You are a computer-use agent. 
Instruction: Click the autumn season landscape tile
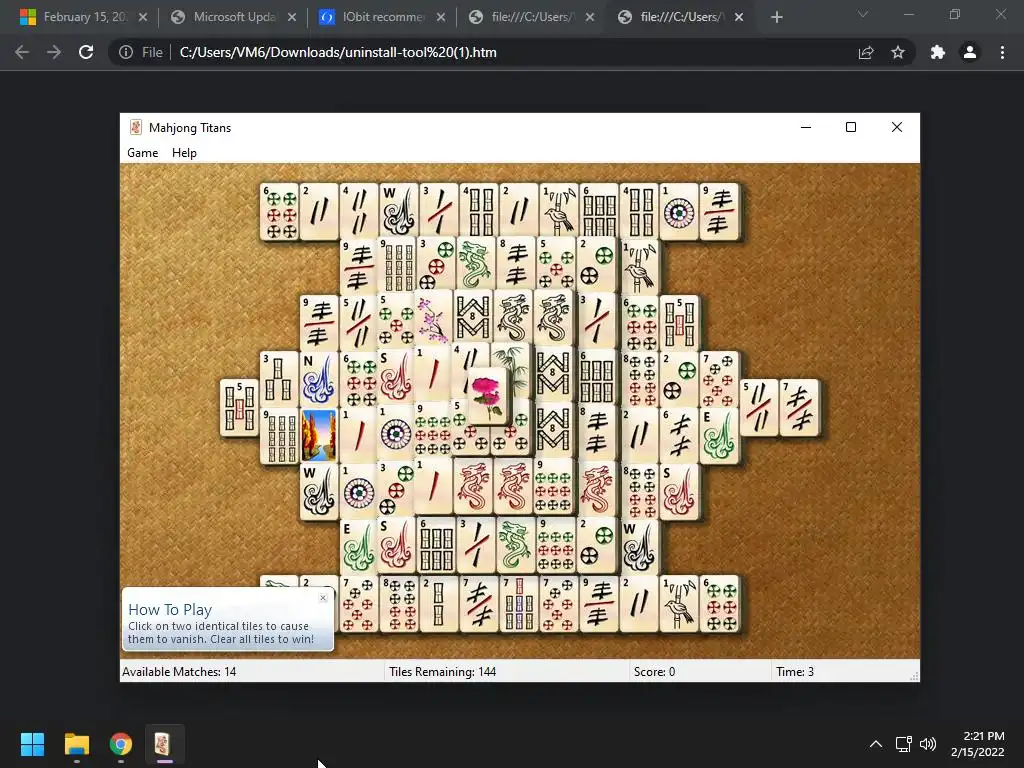tap(319, 435)
